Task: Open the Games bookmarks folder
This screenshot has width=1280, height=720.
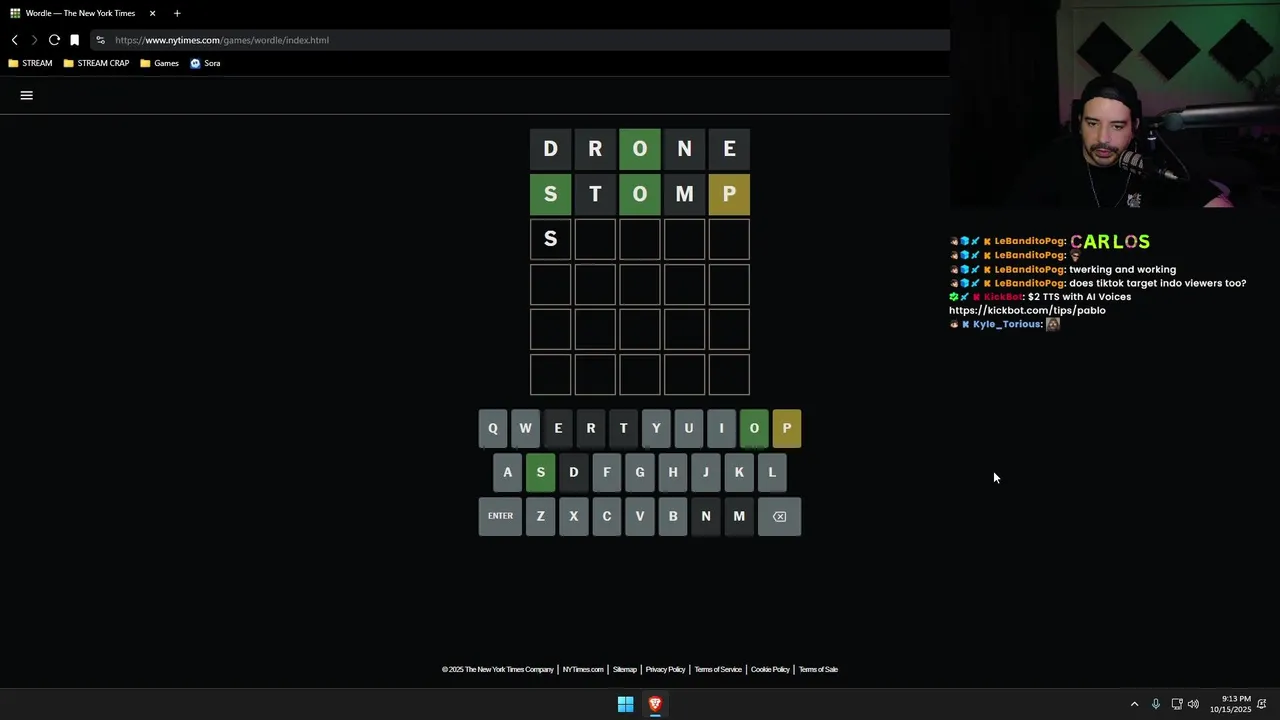Action: tap(160, 63)
